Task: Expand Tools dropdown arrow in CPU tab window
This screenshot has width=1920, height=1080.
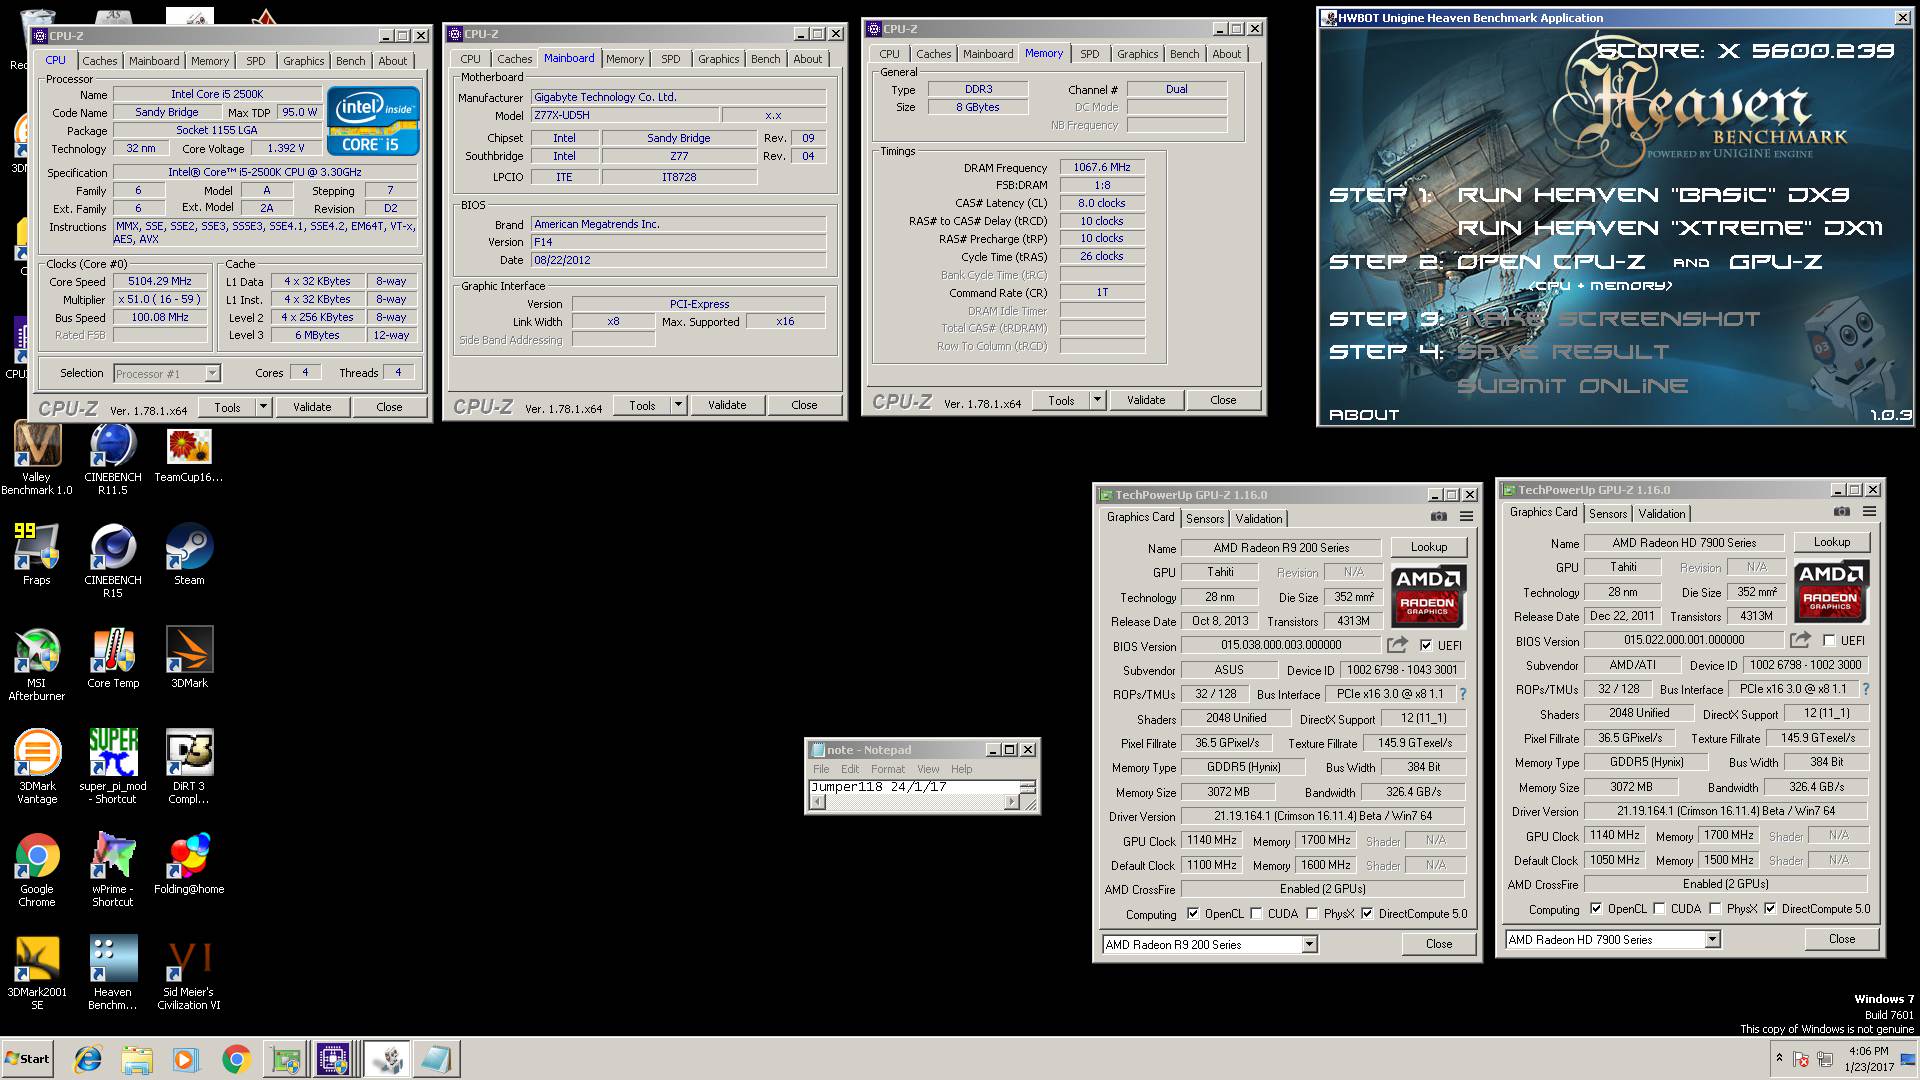Action: click(x=263, y=407)
